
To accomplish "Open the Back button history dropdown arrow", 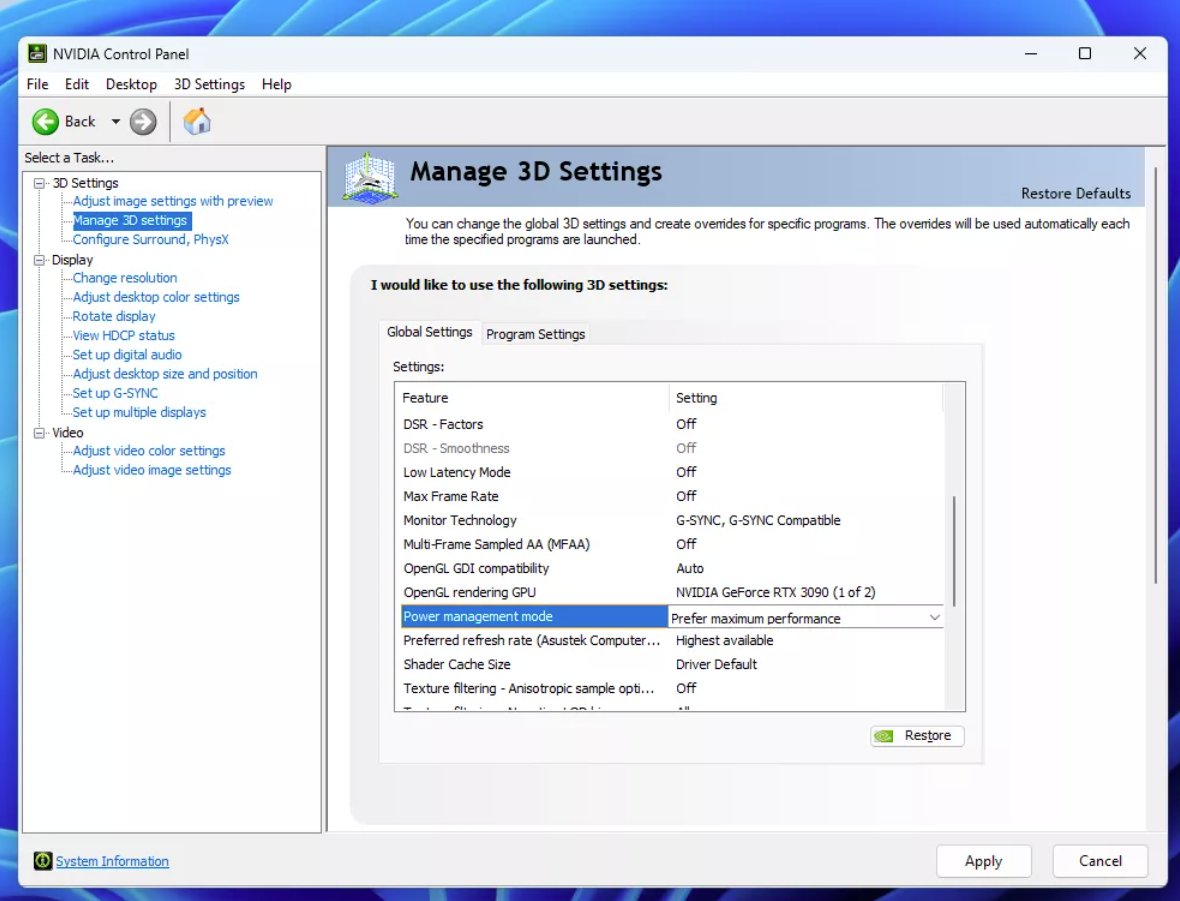I will 115,122.
